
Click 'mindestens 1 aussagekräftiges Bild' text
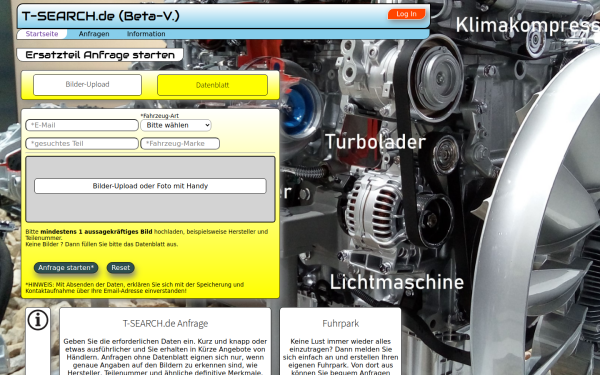coord(96,232)
